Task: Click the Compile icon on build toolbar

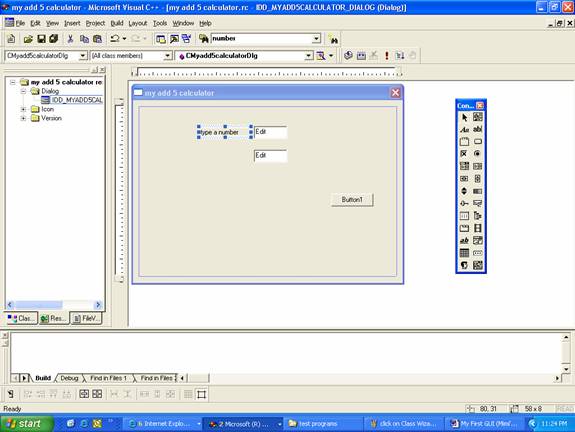Action: click(348, 56)
